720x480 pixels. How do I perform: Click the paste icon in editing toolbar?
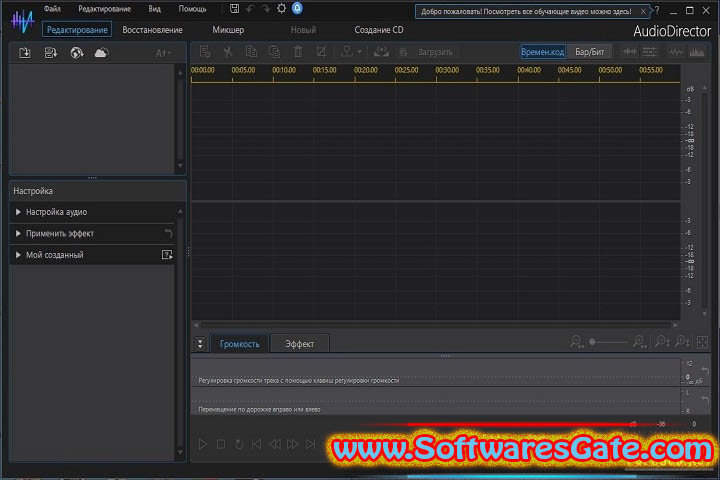[x=274, y=52]
